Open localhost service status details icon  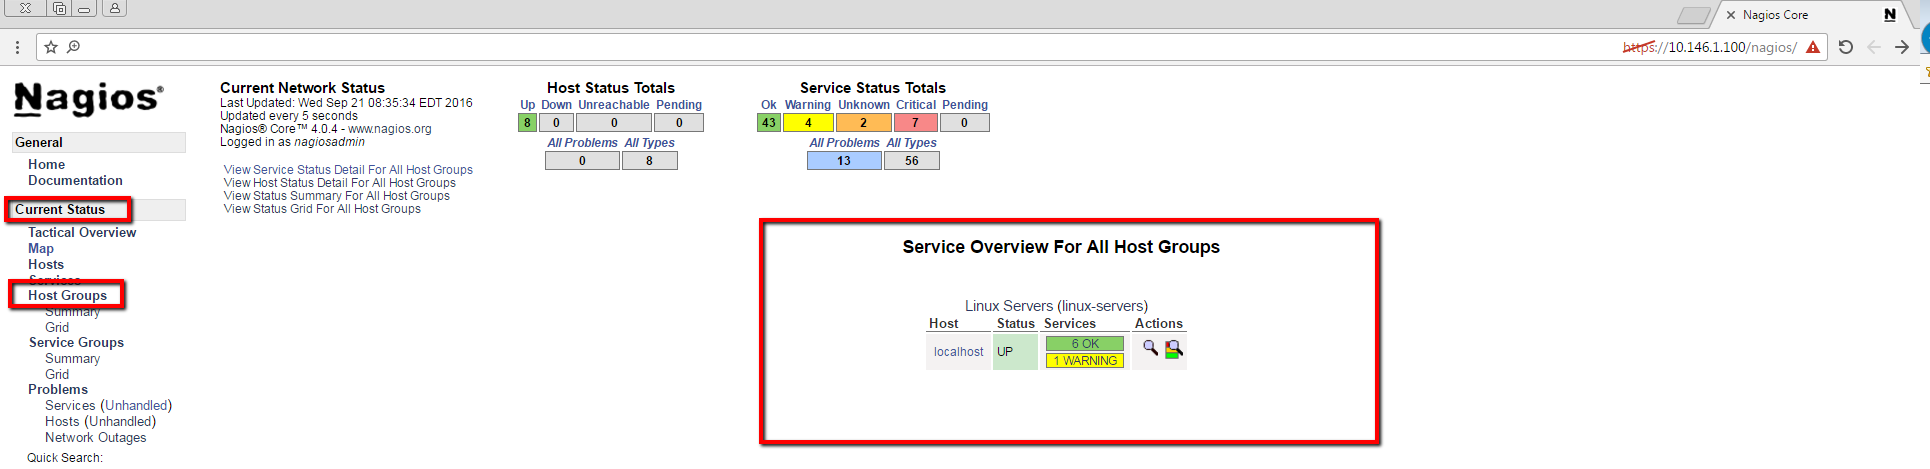tap(1173, 349)
